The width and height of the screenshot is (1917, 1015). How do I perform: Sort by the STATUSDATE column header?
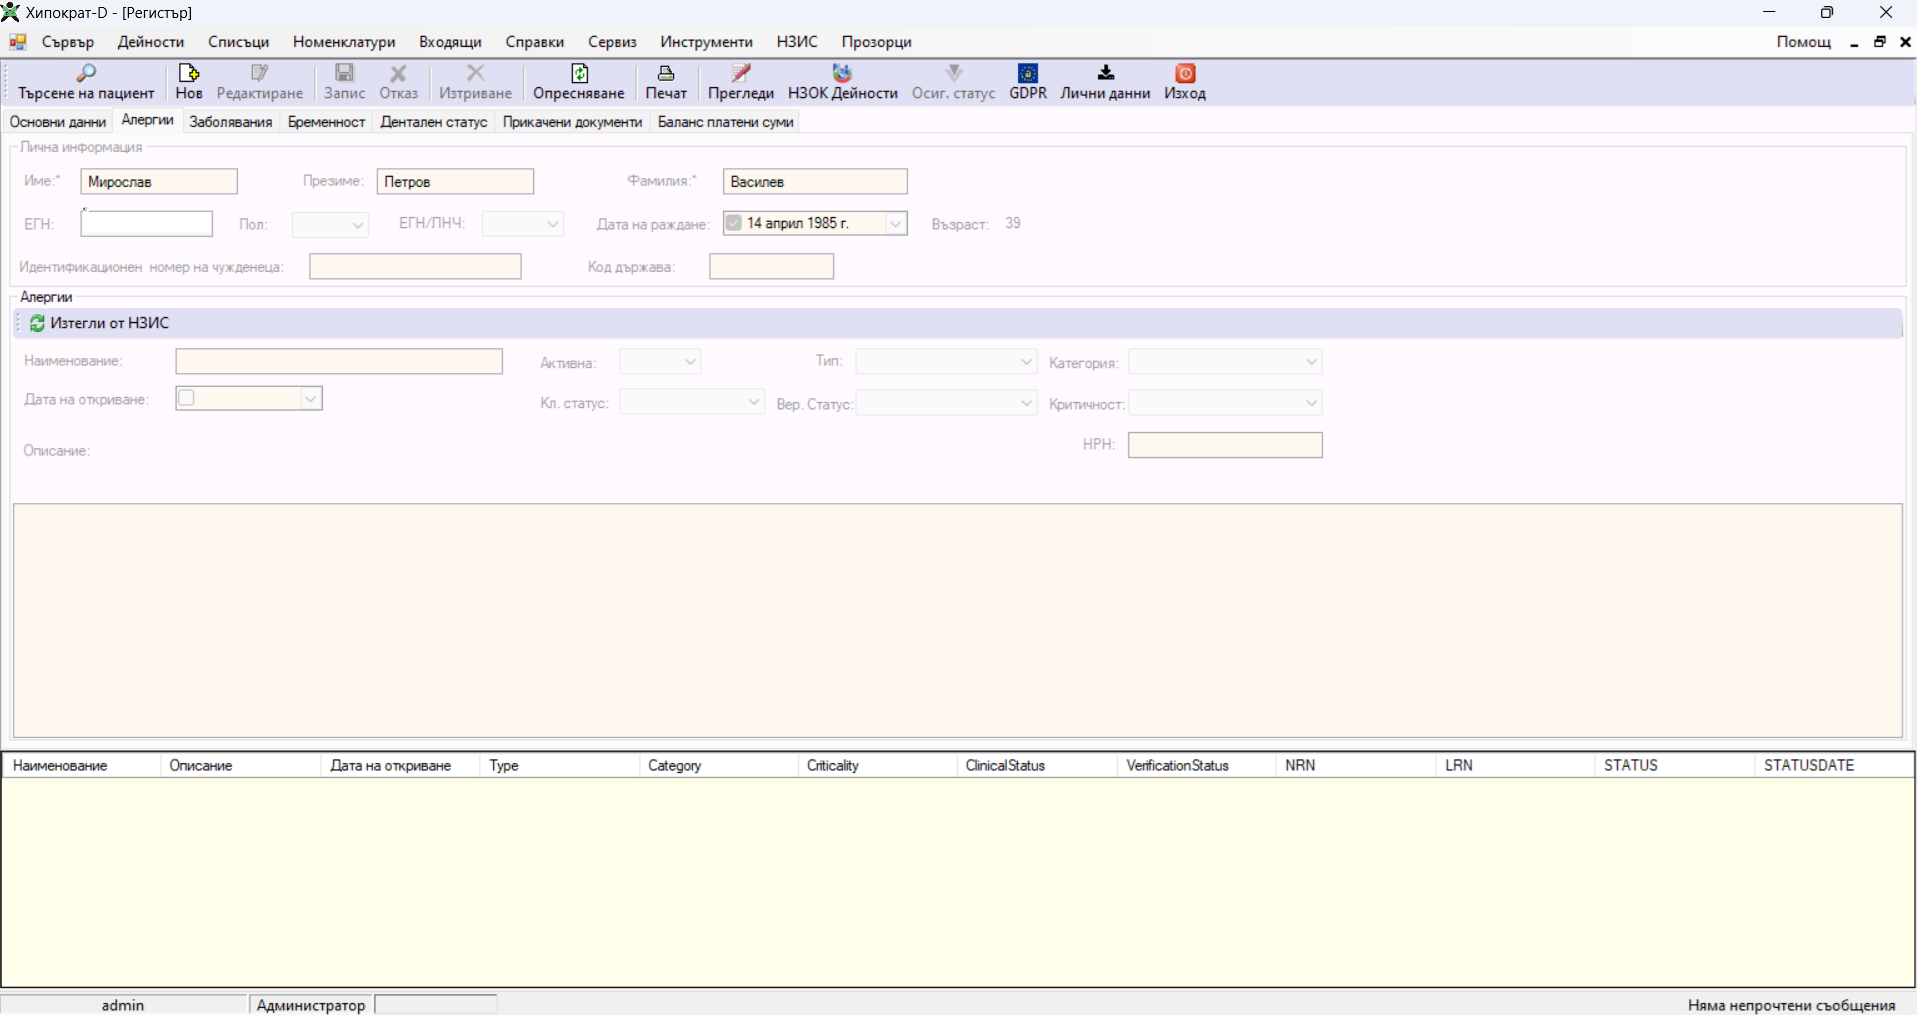(1834, 766)
